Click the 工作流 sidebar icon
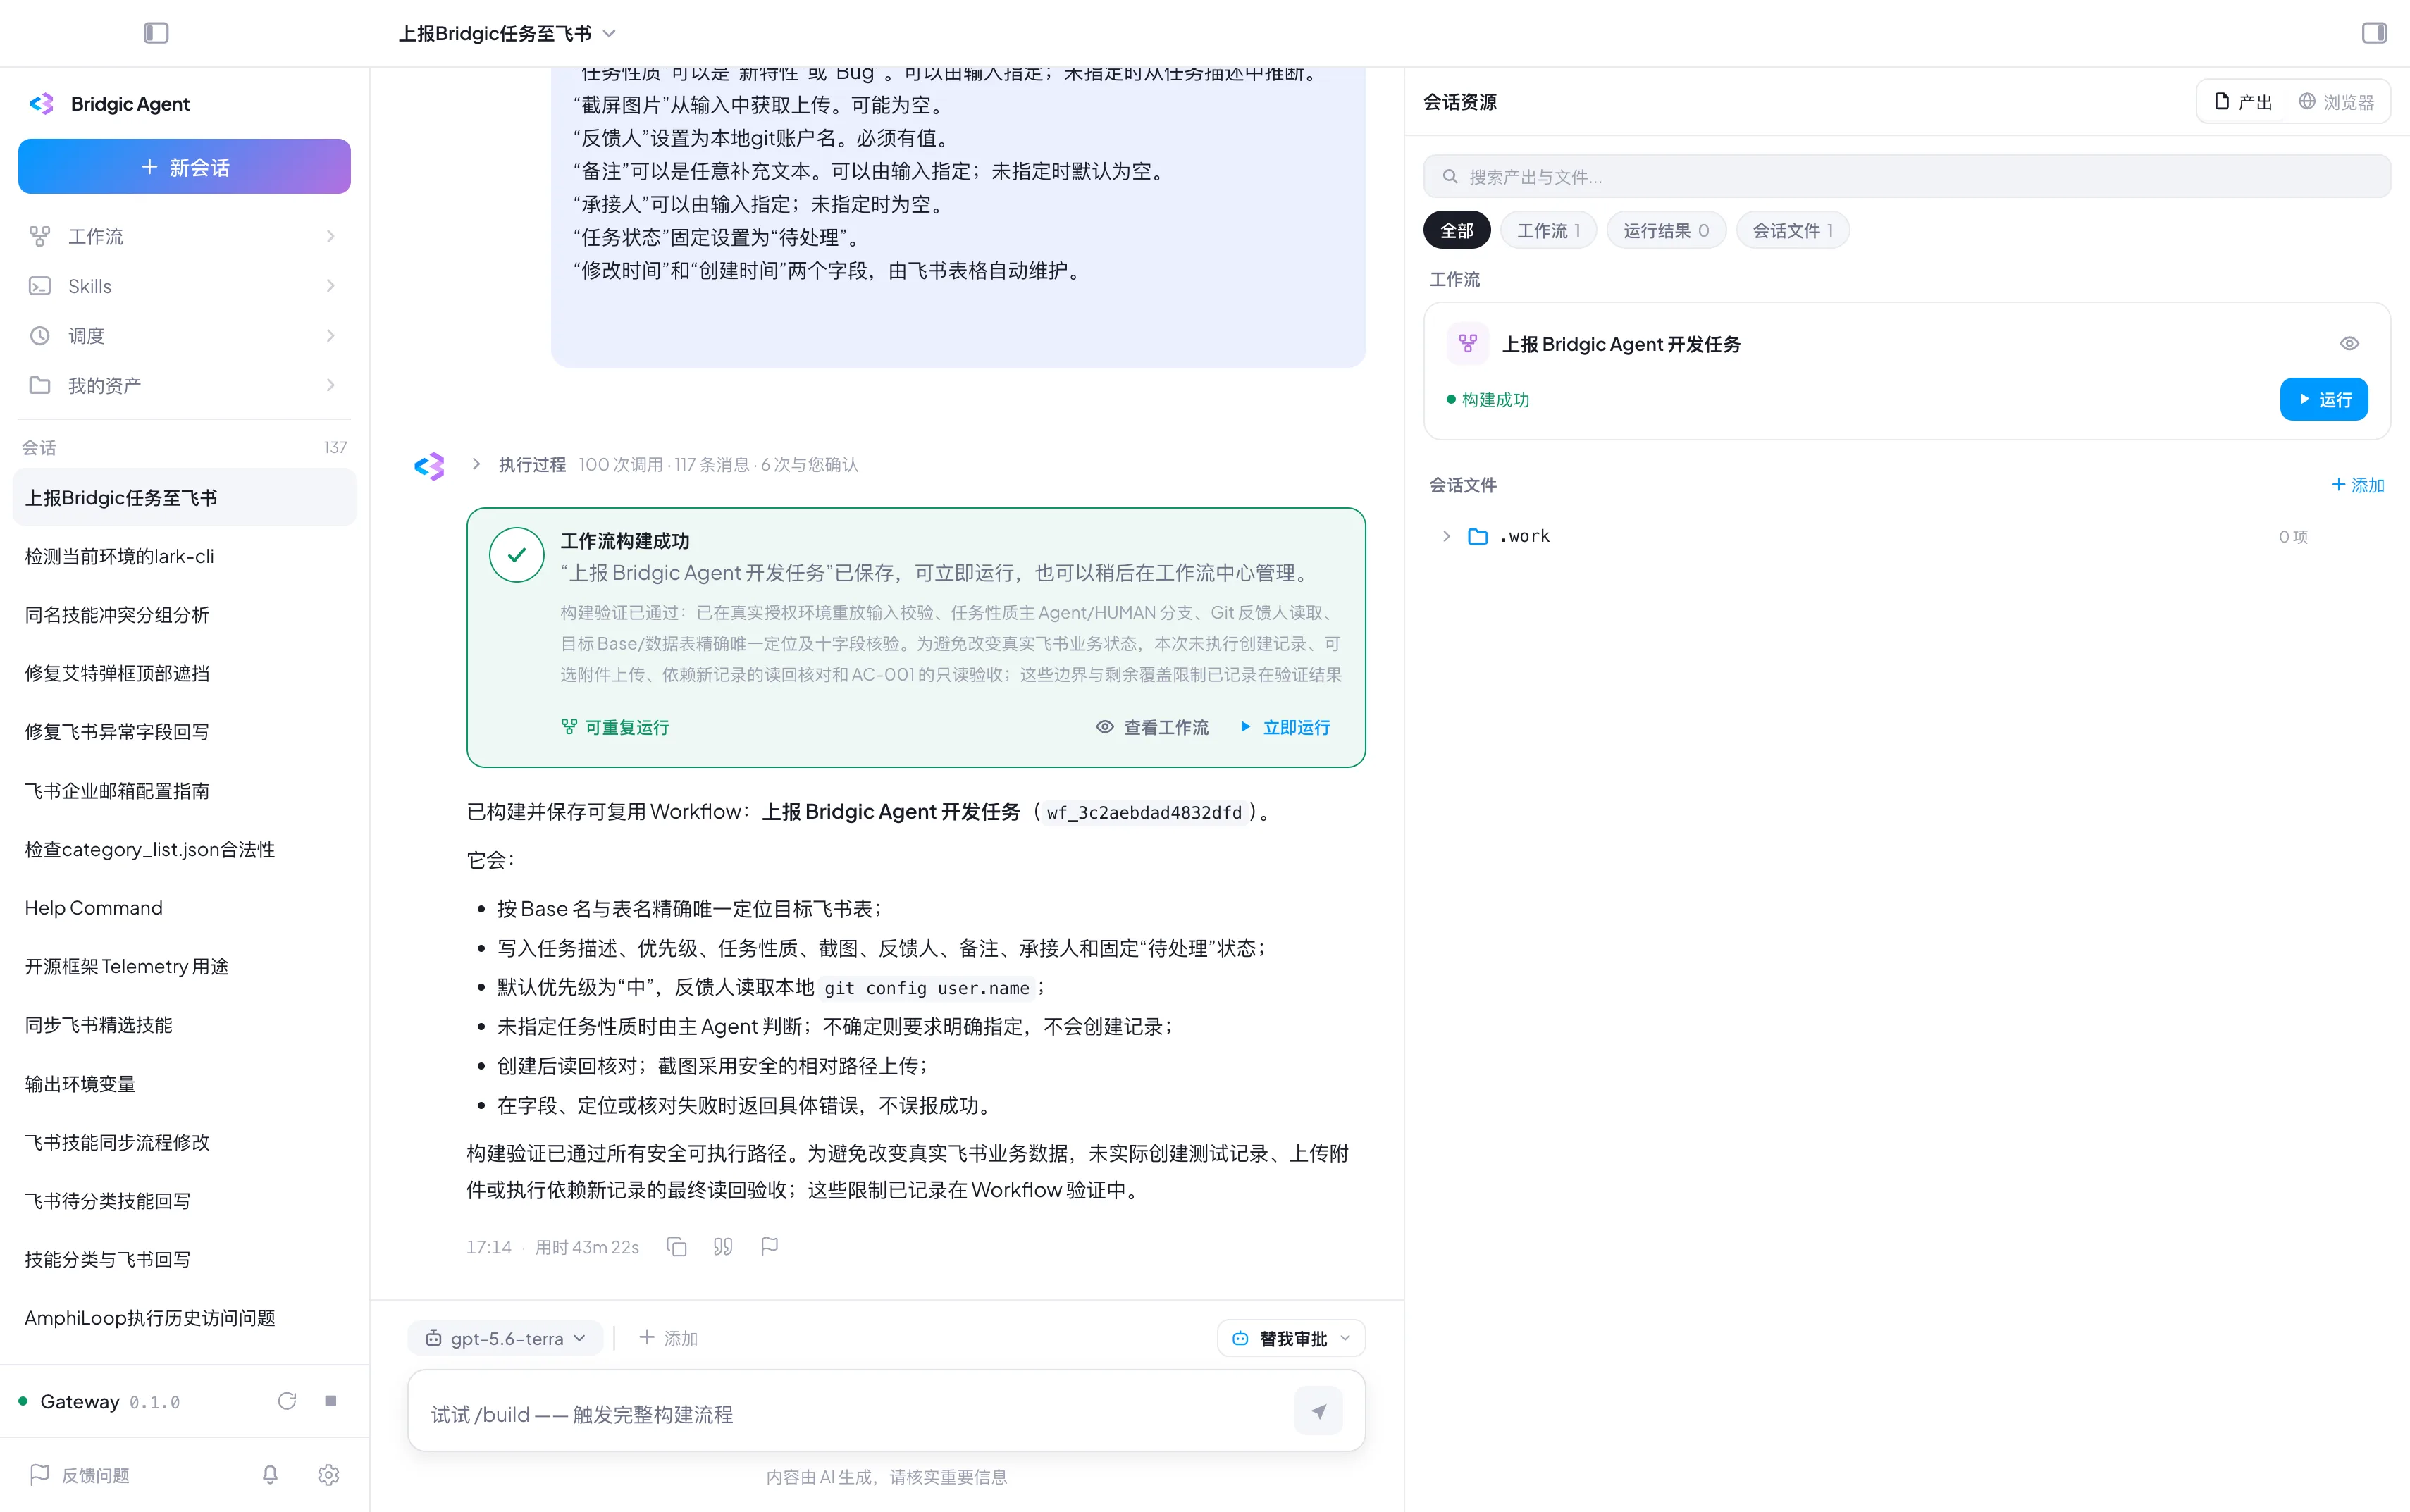 pos(40,237)
